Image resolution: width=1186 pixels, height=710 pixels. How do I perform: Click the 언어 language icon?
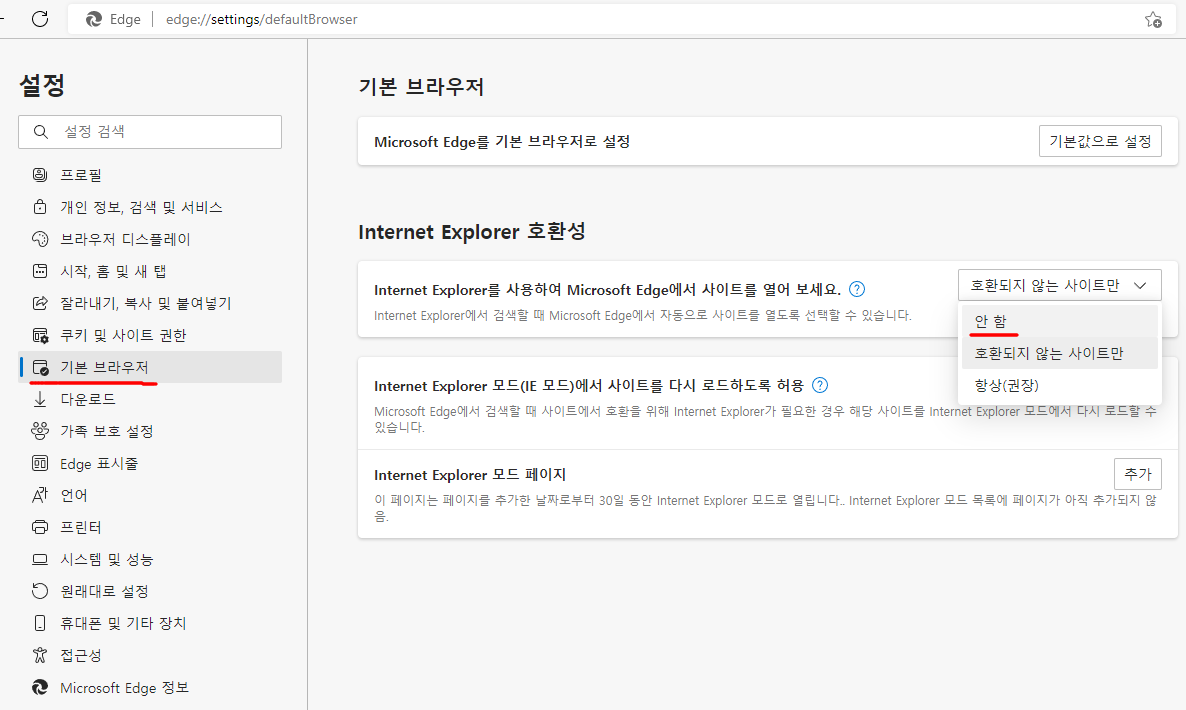click(40, 495)
